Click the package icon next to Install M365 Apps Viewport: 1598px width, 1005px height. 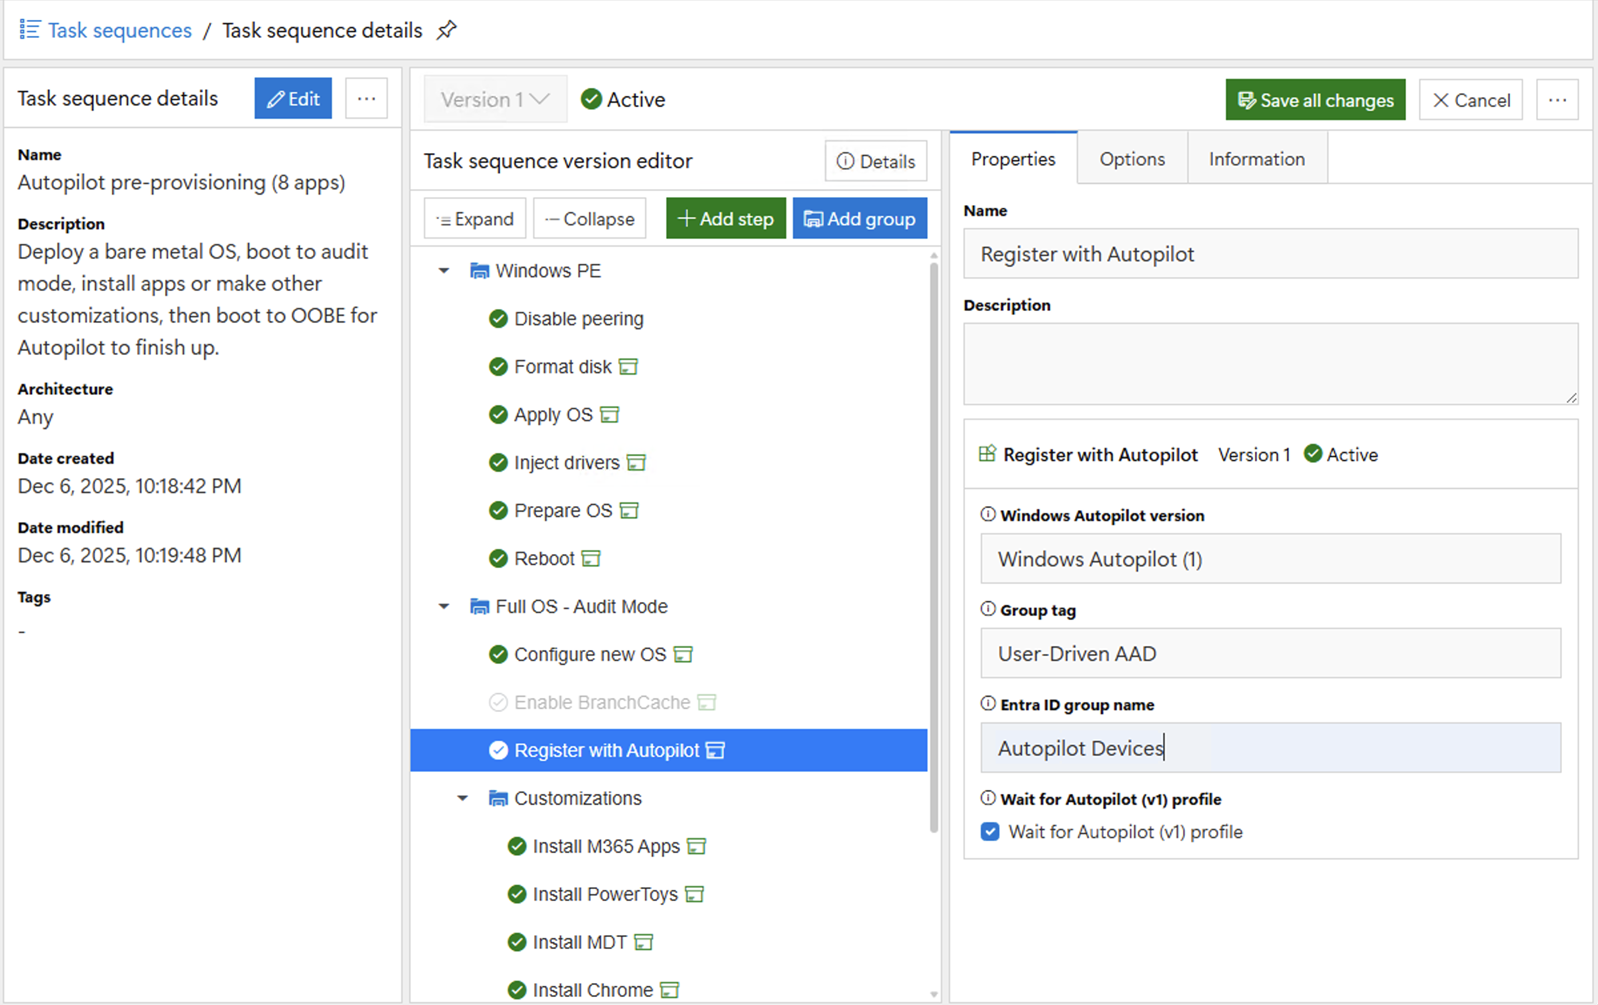(697, 847)
